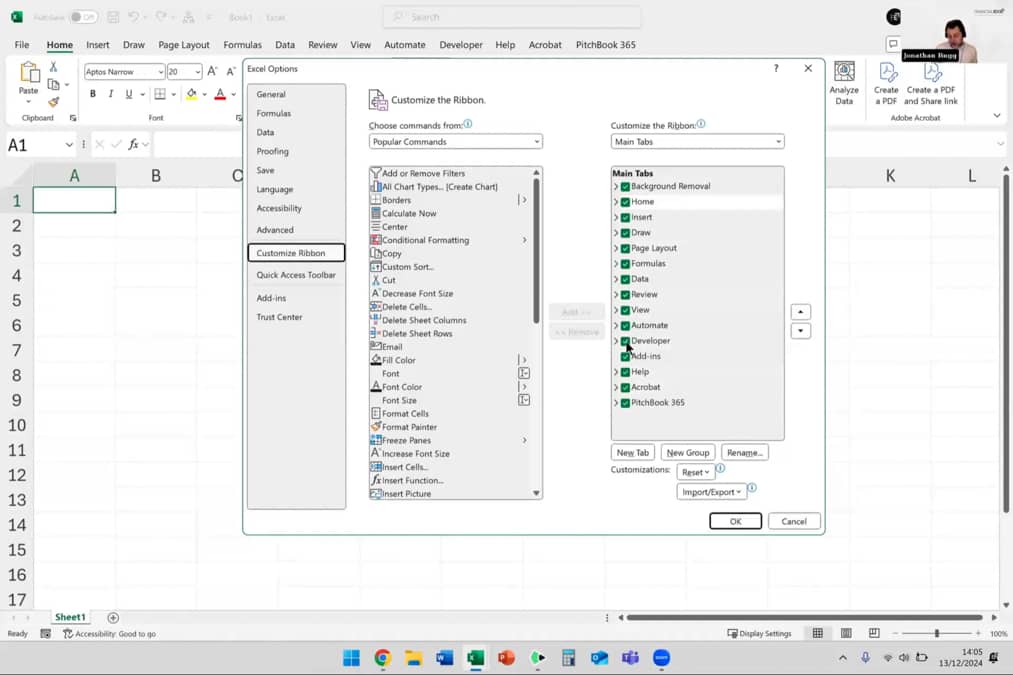
Task: Open the Choose commands from dropdown
Action: click(x=455, y=141)
